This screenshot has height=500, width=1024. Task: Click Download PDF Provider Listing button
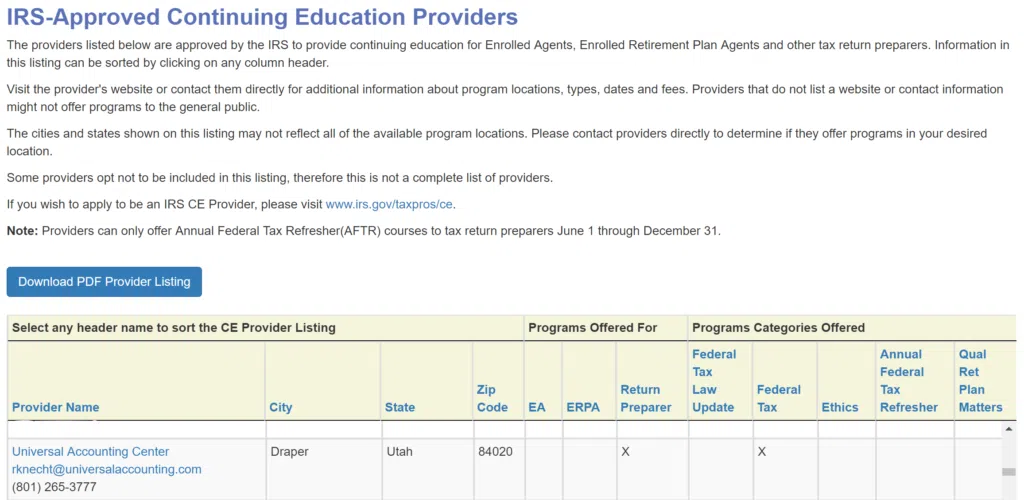pyautogui.click(x=104, y=282)
